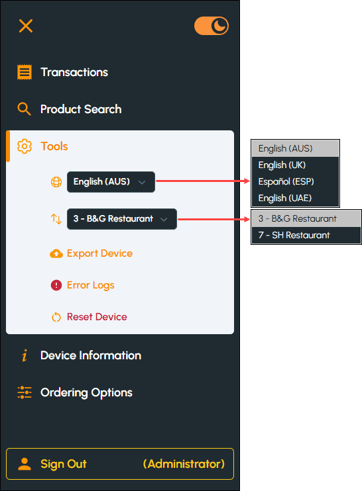
Task: Click the Sign Out button
Action: pos(120,464)
